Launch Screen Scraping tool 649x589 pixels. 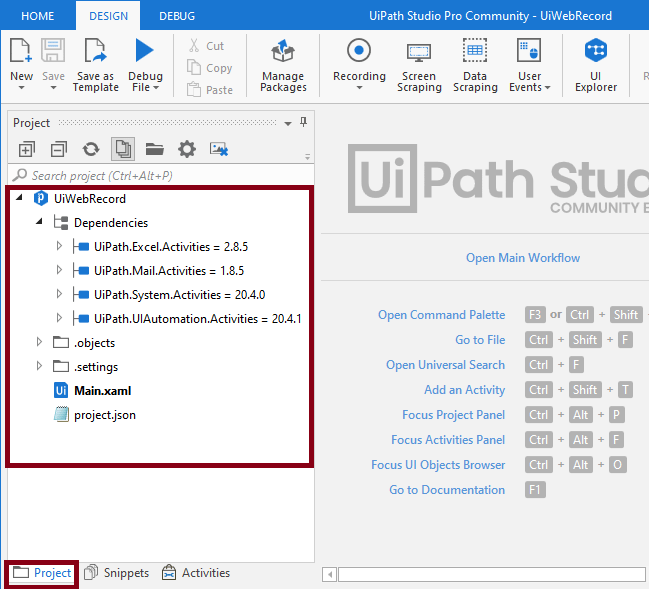[x=419, y=65]
